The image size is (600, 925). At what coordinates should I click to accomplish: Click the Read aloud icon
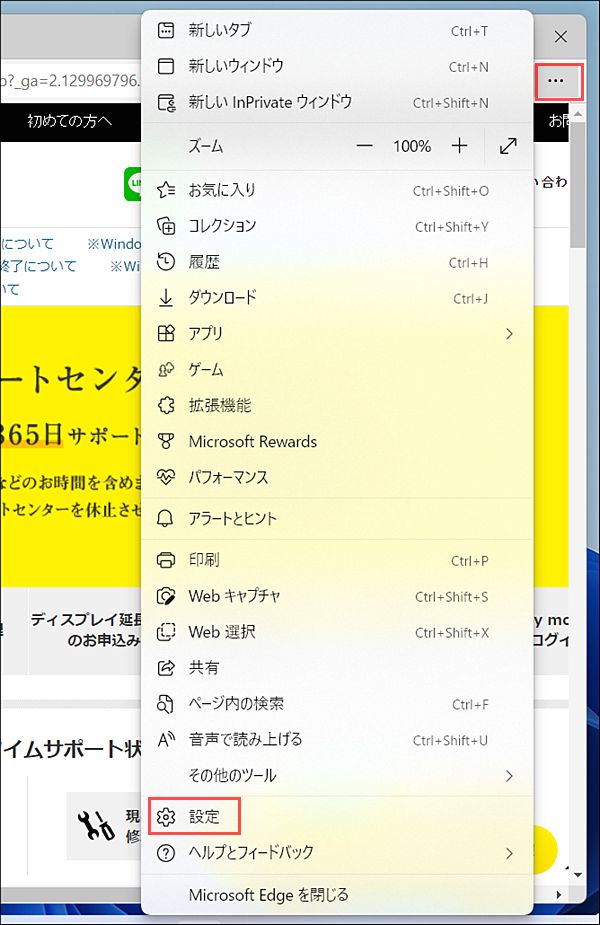click(x=166, y=740)
